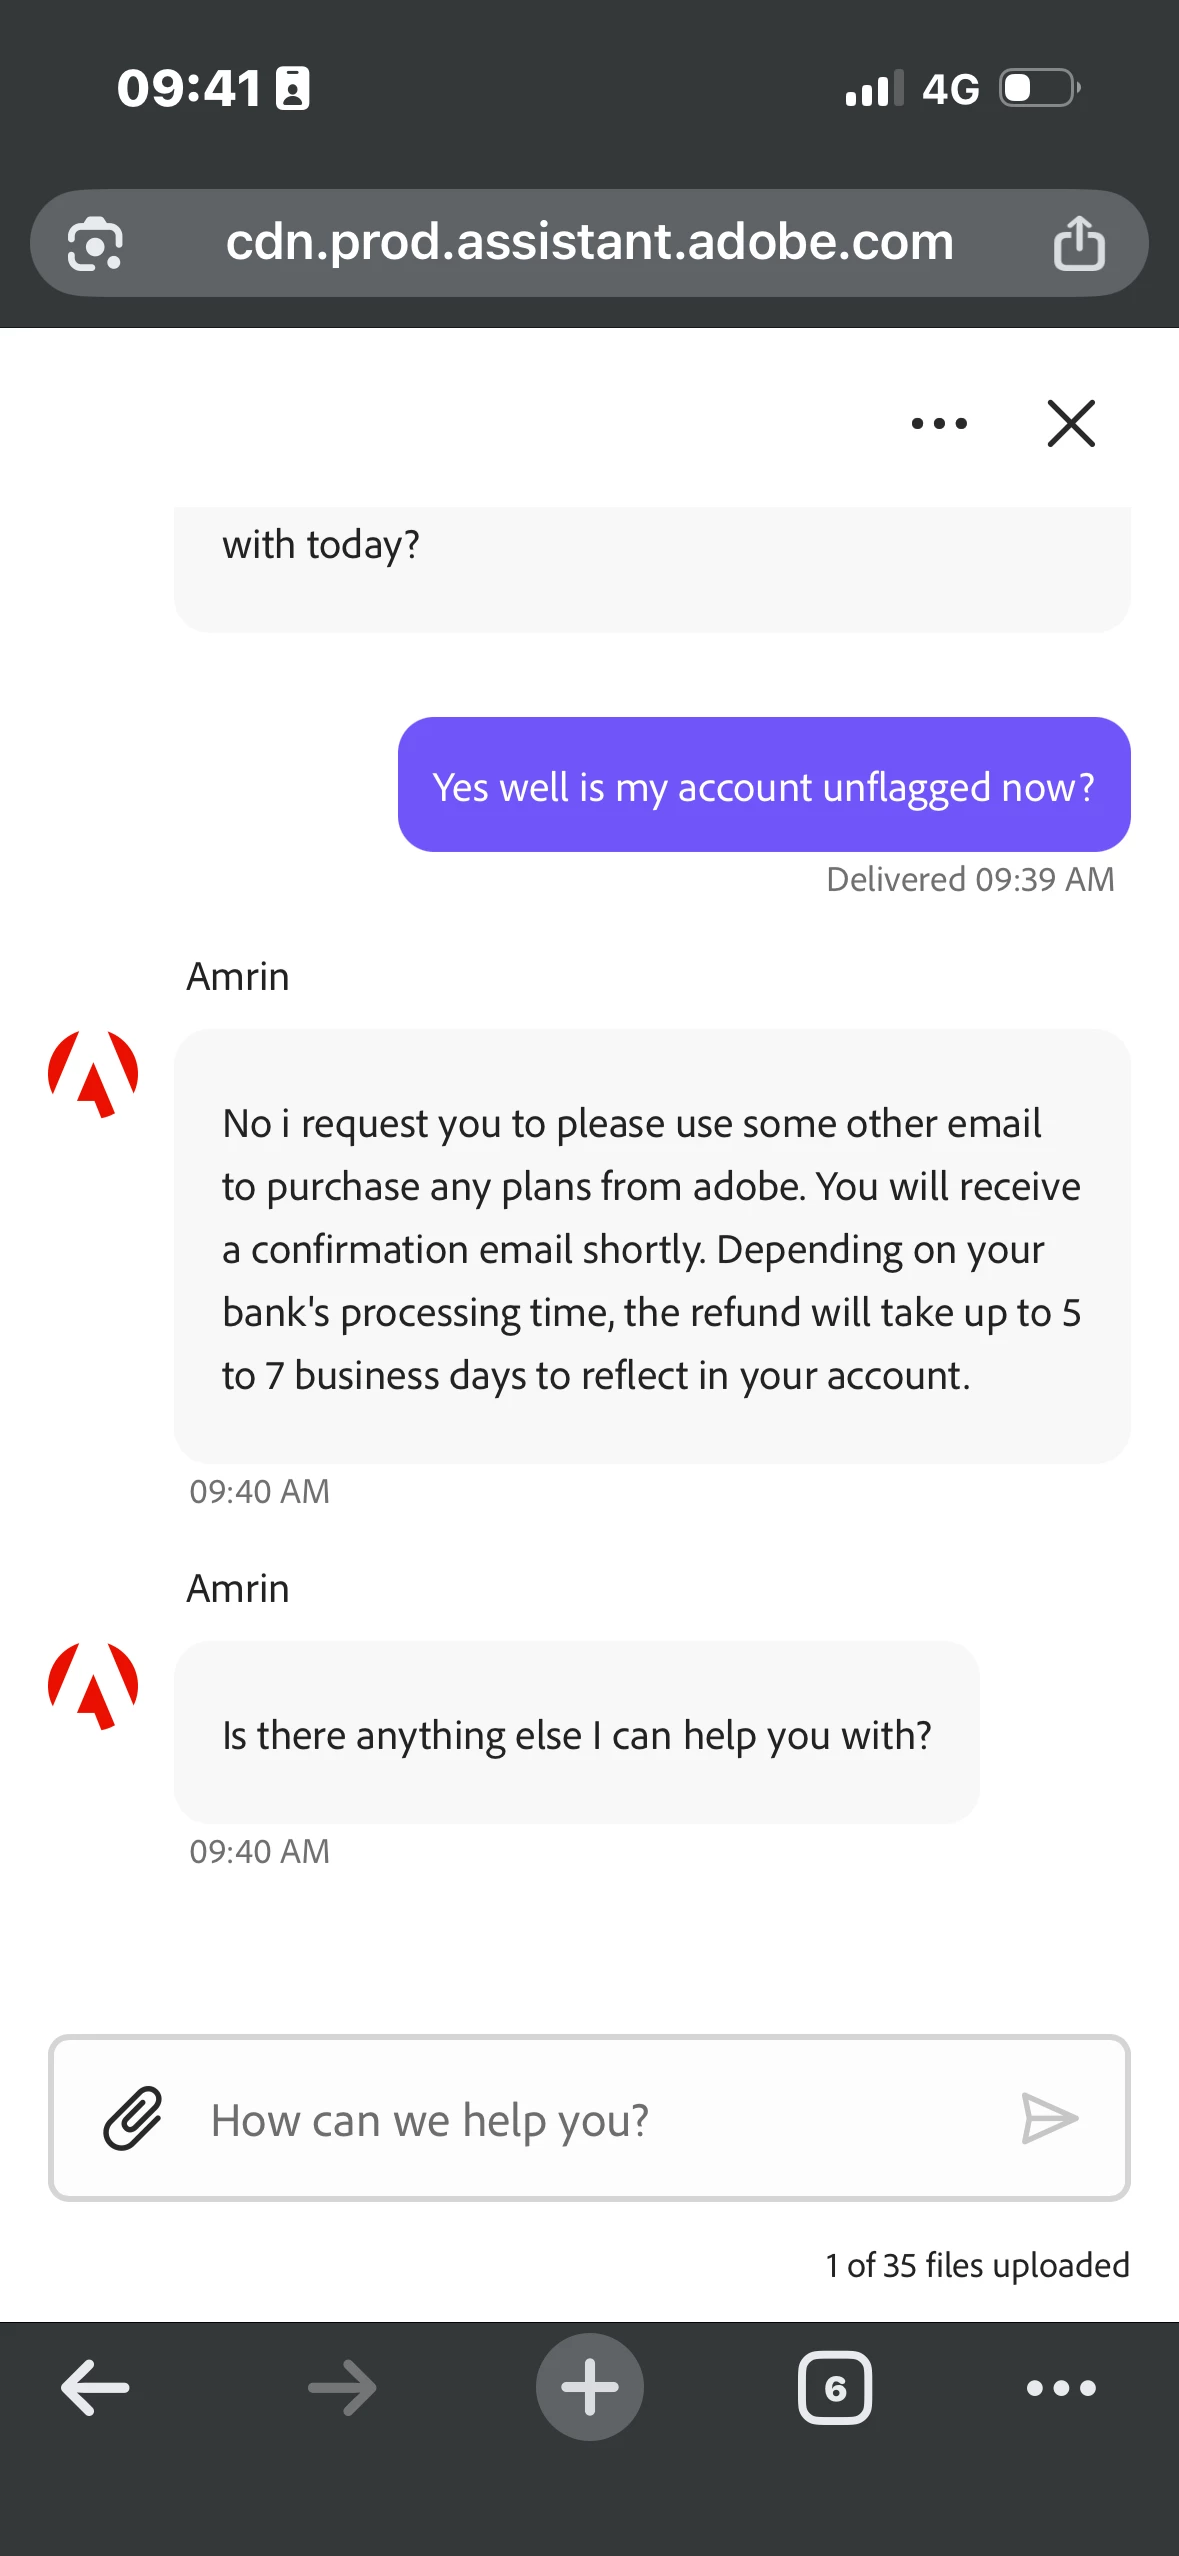The image size is (1179, 2556).
Task: Tap the browser forward arrow
Action: click(342, 2388)
